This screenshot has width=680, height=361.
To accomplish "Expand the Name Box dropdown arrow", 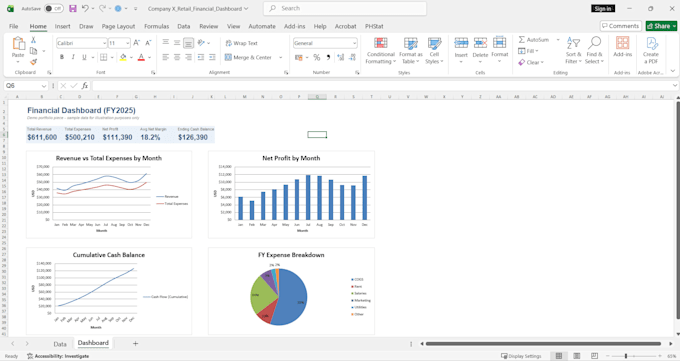I will tap(43, 86).
